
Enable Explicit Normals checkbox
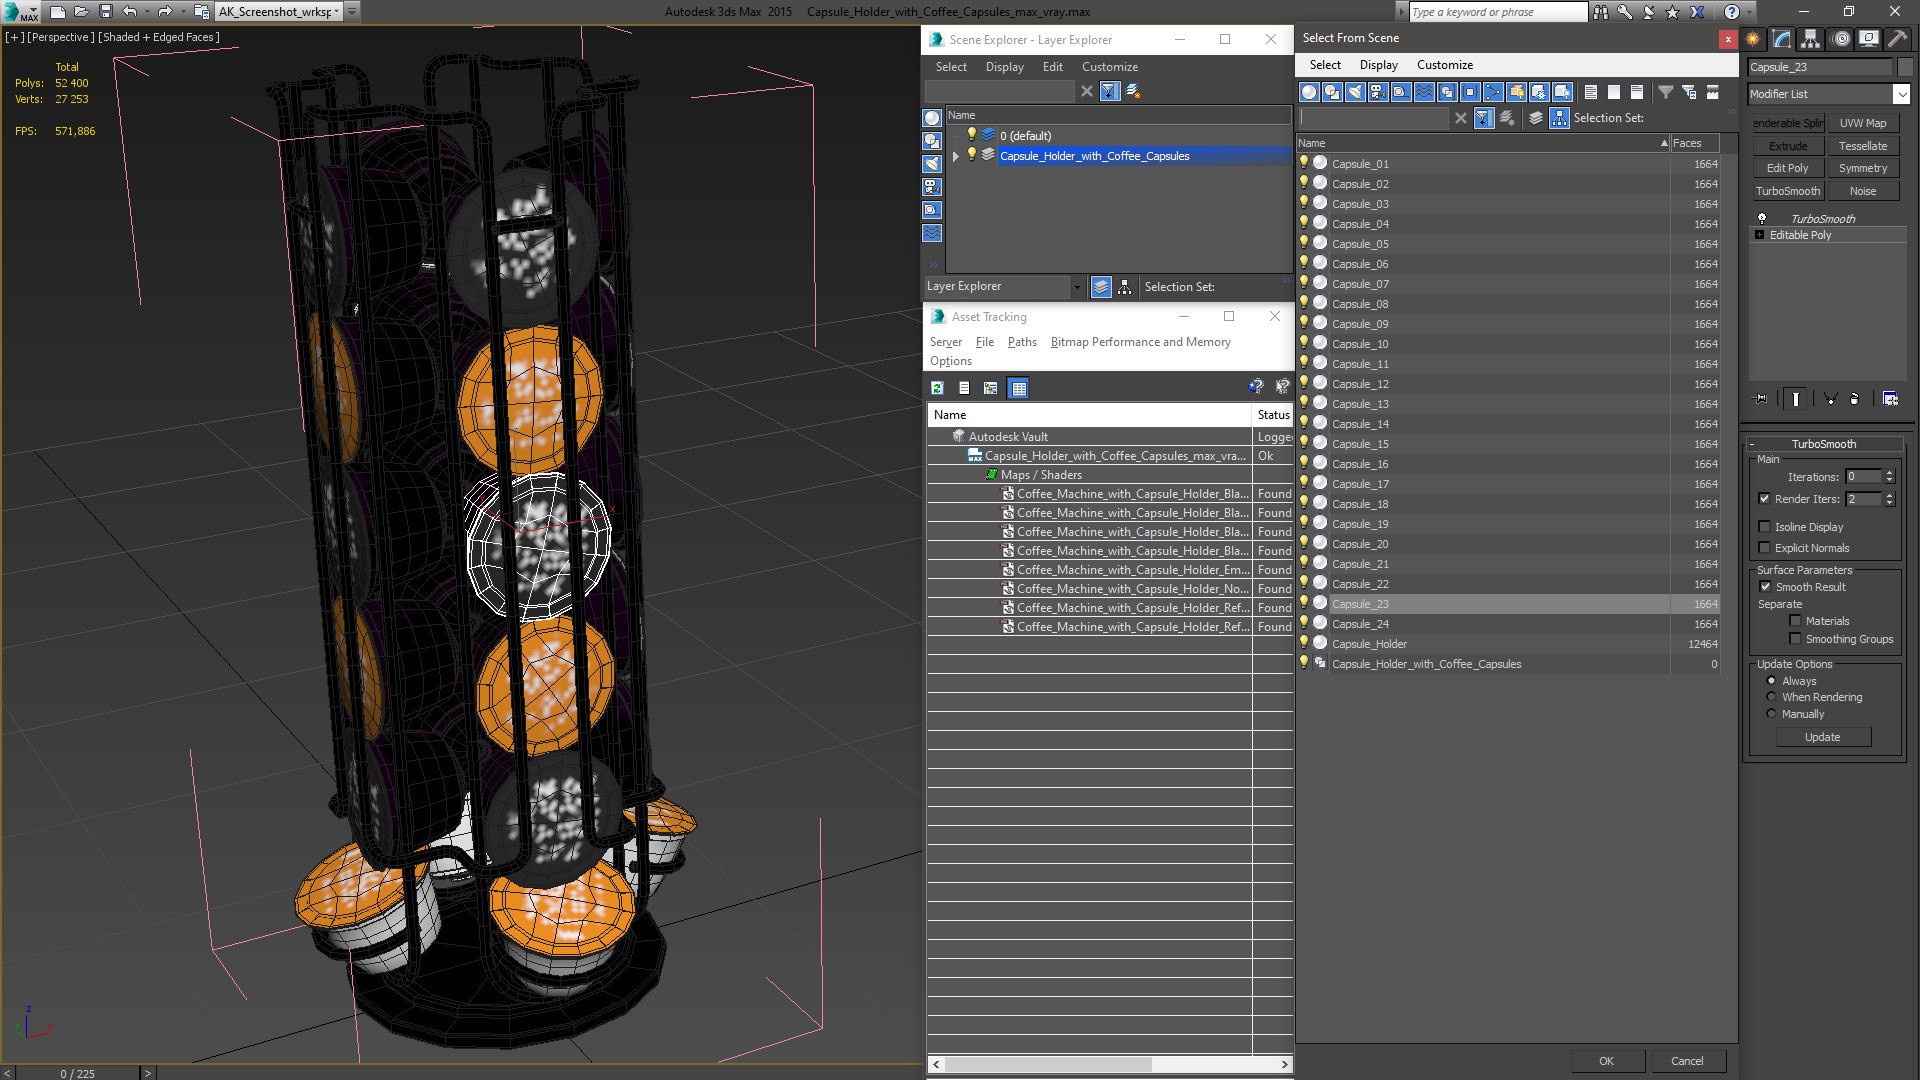point(1764,548)
